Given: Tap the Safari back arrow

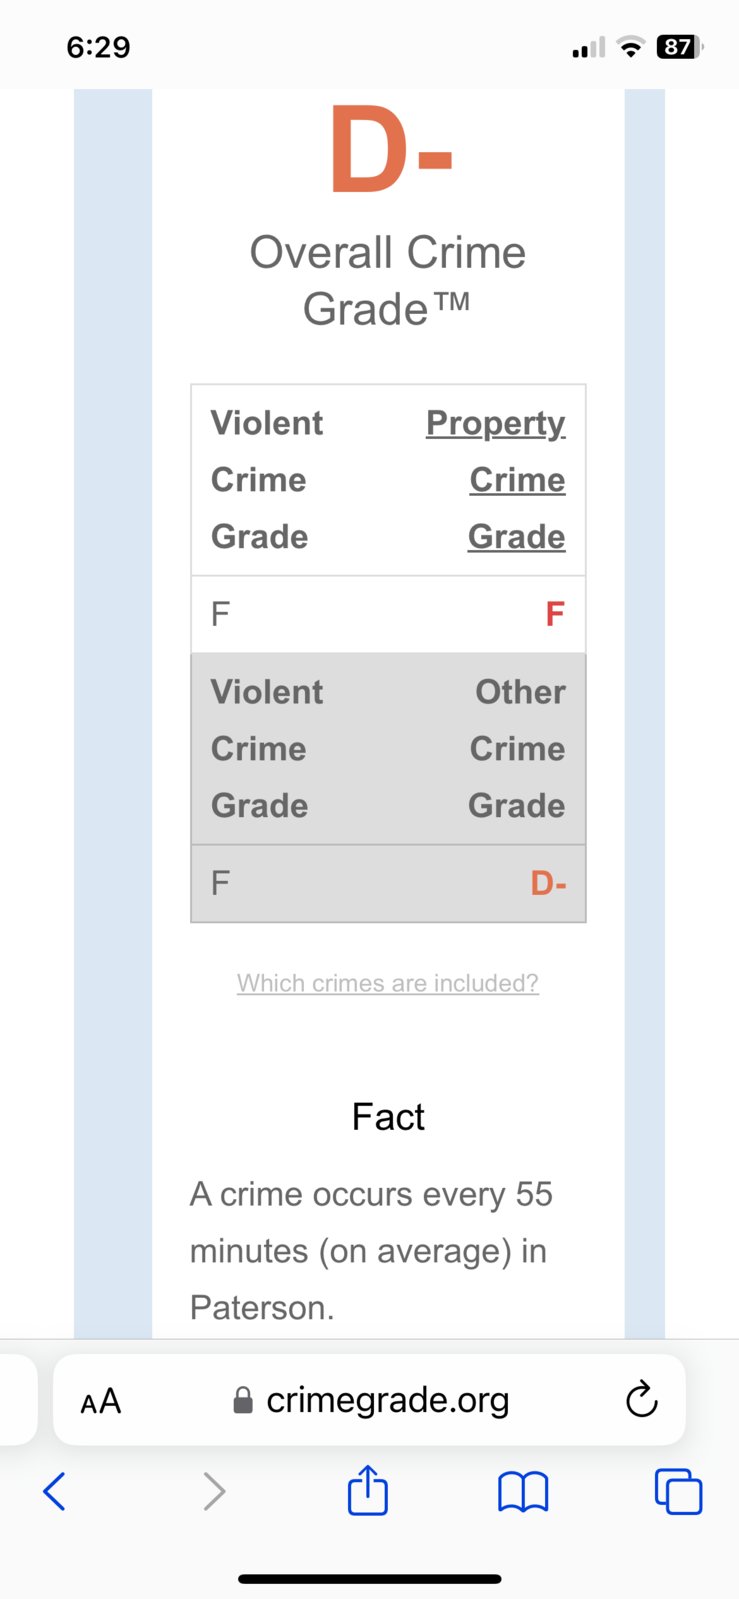Looking at the screenshot, I should 55,1491.
